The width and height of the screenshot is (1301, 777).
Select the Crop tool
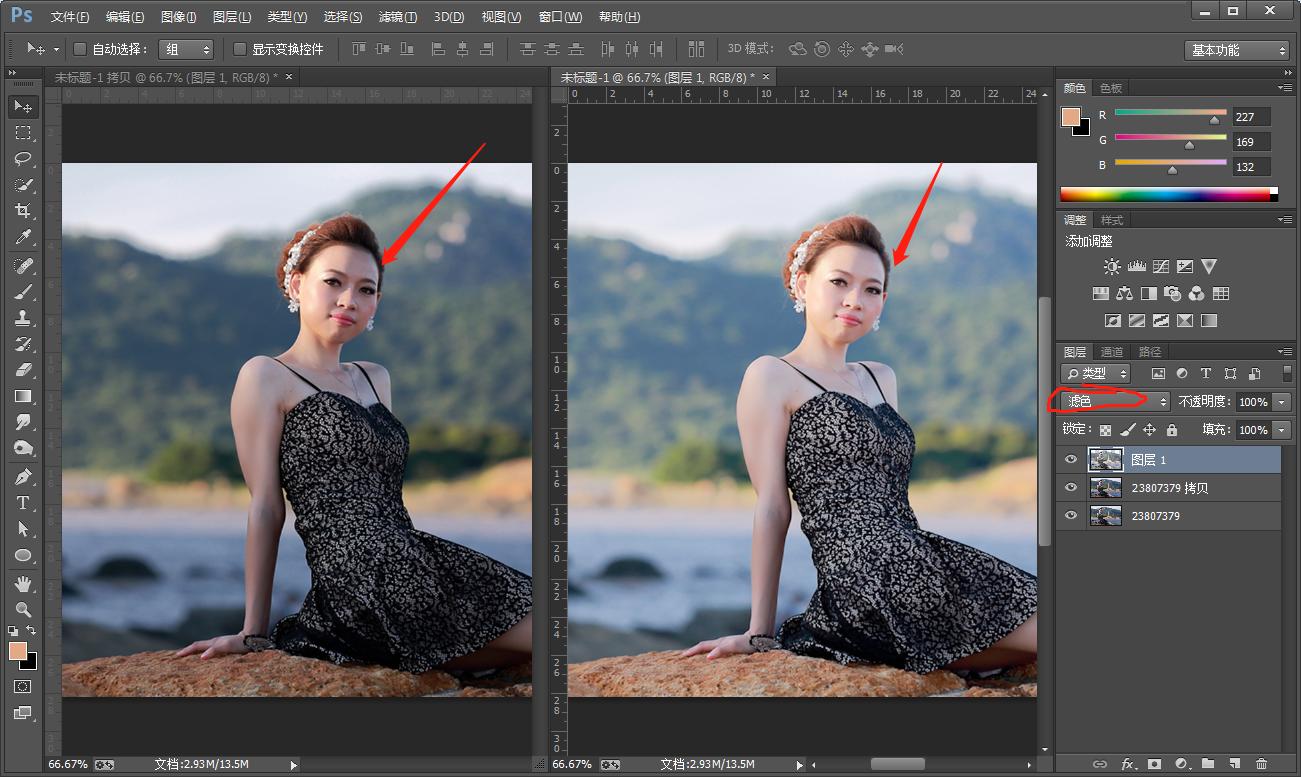pyautogui.click(x=23, y=211)
